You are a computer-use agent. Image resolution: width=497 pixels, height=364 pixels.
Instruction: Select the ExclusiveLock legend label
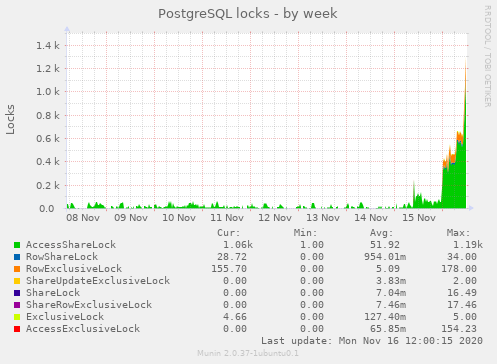[65, 317]
